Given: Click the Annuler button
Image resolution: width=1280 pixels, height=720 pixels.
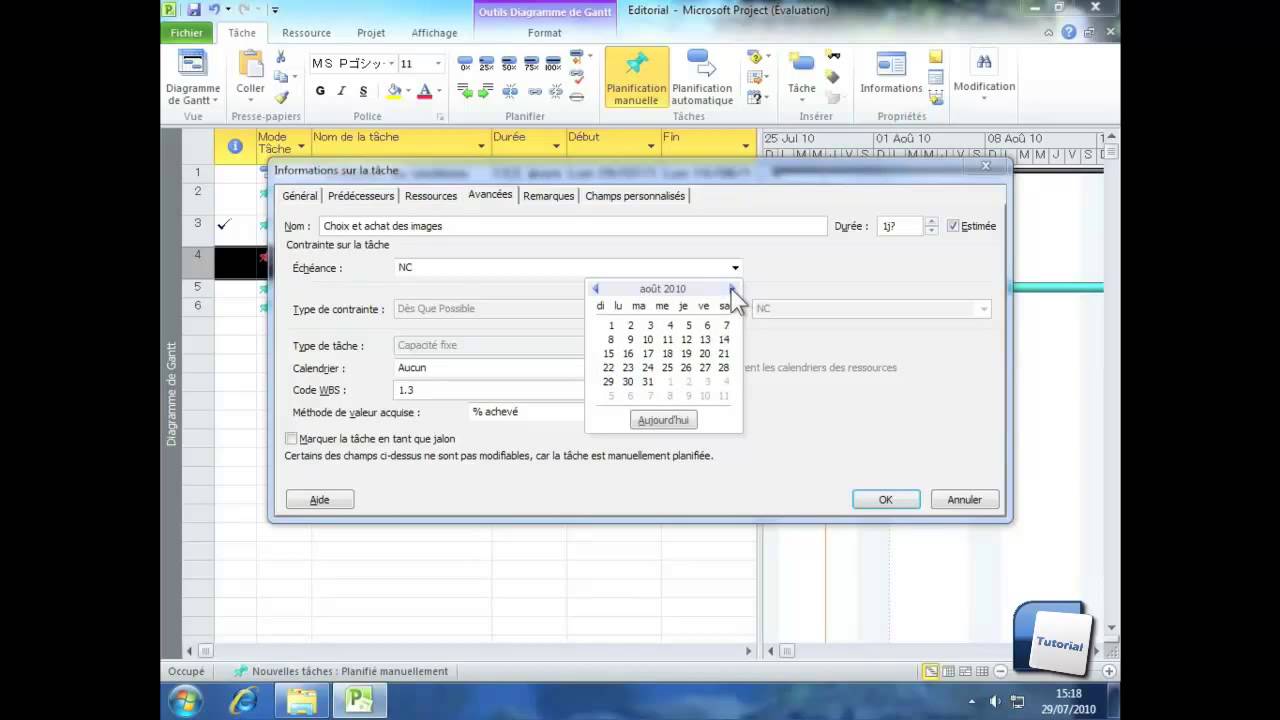Looking at the screenshot, I should coord(965,499).
